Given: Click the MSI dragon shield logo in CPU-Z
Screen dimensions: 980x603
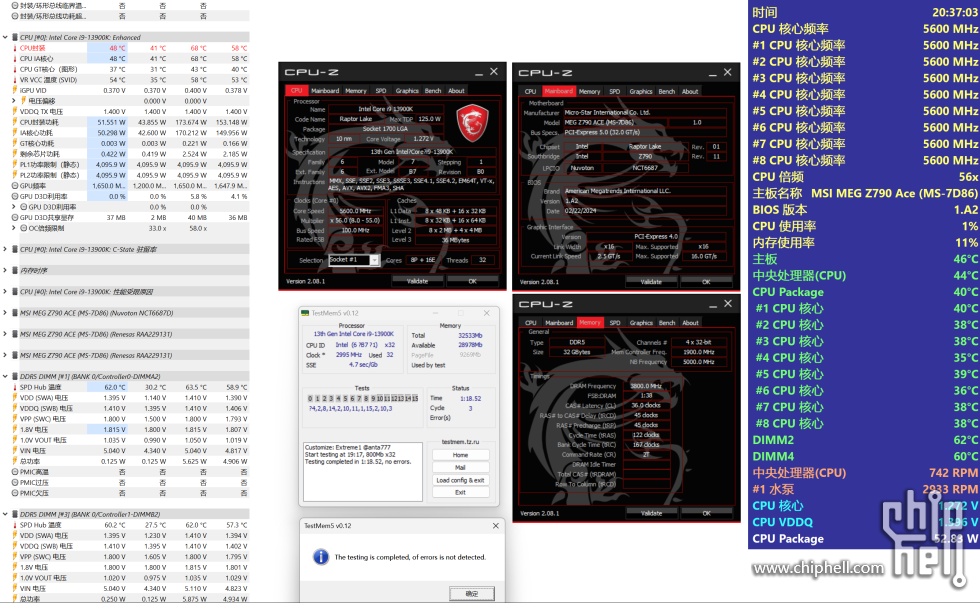Looking at the screenshot, I should click(x=472, y=123).
